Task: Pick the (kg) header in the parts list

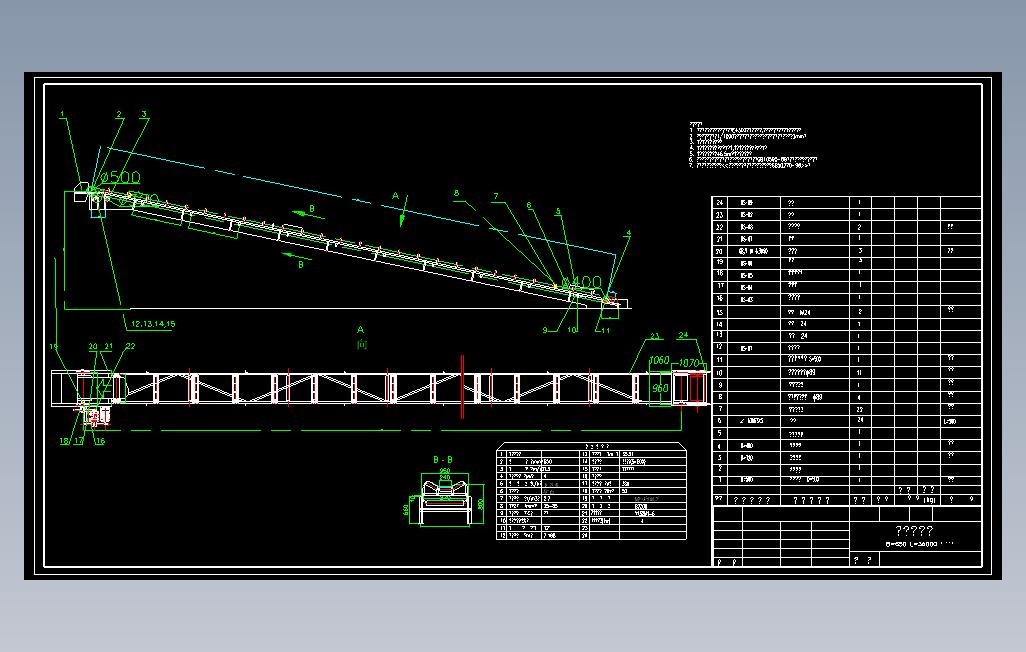Action: pos(929,499)
